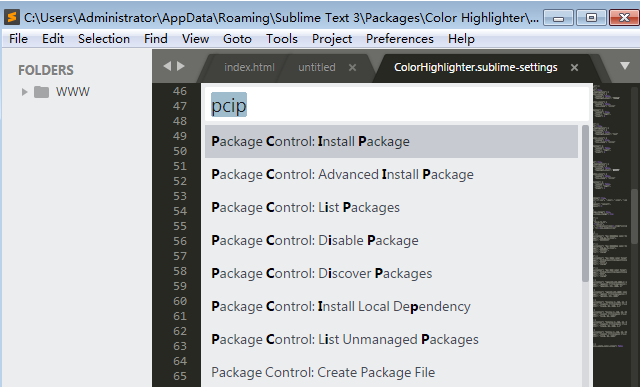Open the Project menu
Screen dimensions: 640x387
(x=332, y=39)
